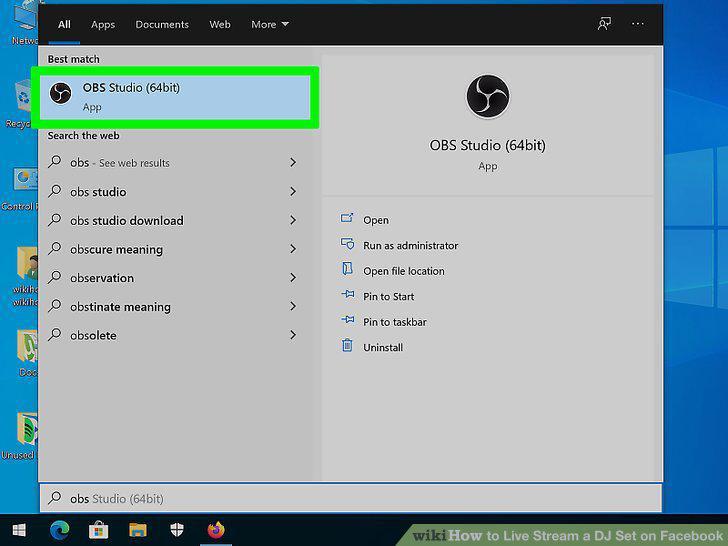Open the three-dot options menu

coord(637,24)
